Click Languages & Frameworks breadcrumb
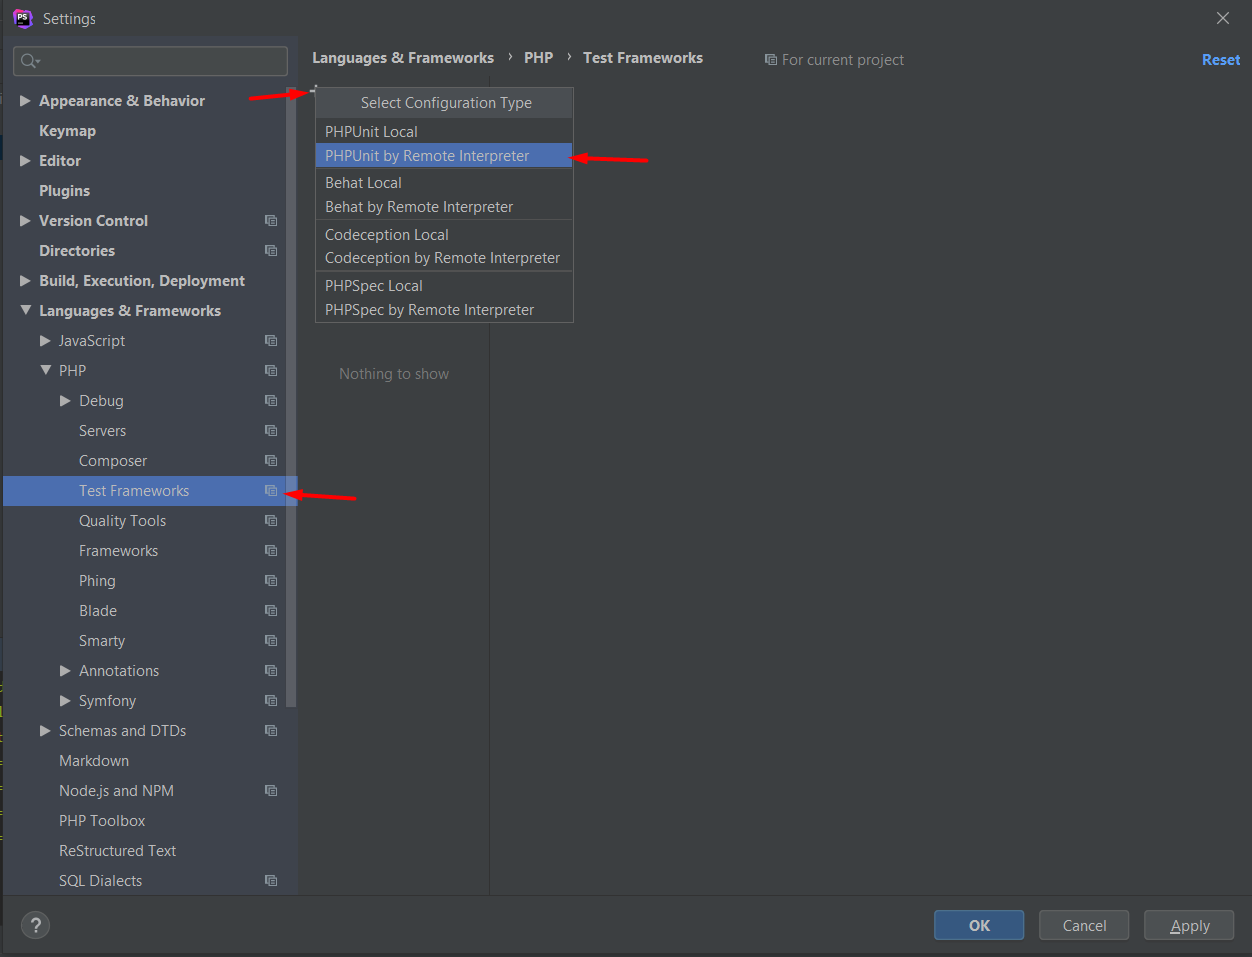Image resolution: width=1252 pixels, height=957 pixels. (x=403, y=58)
